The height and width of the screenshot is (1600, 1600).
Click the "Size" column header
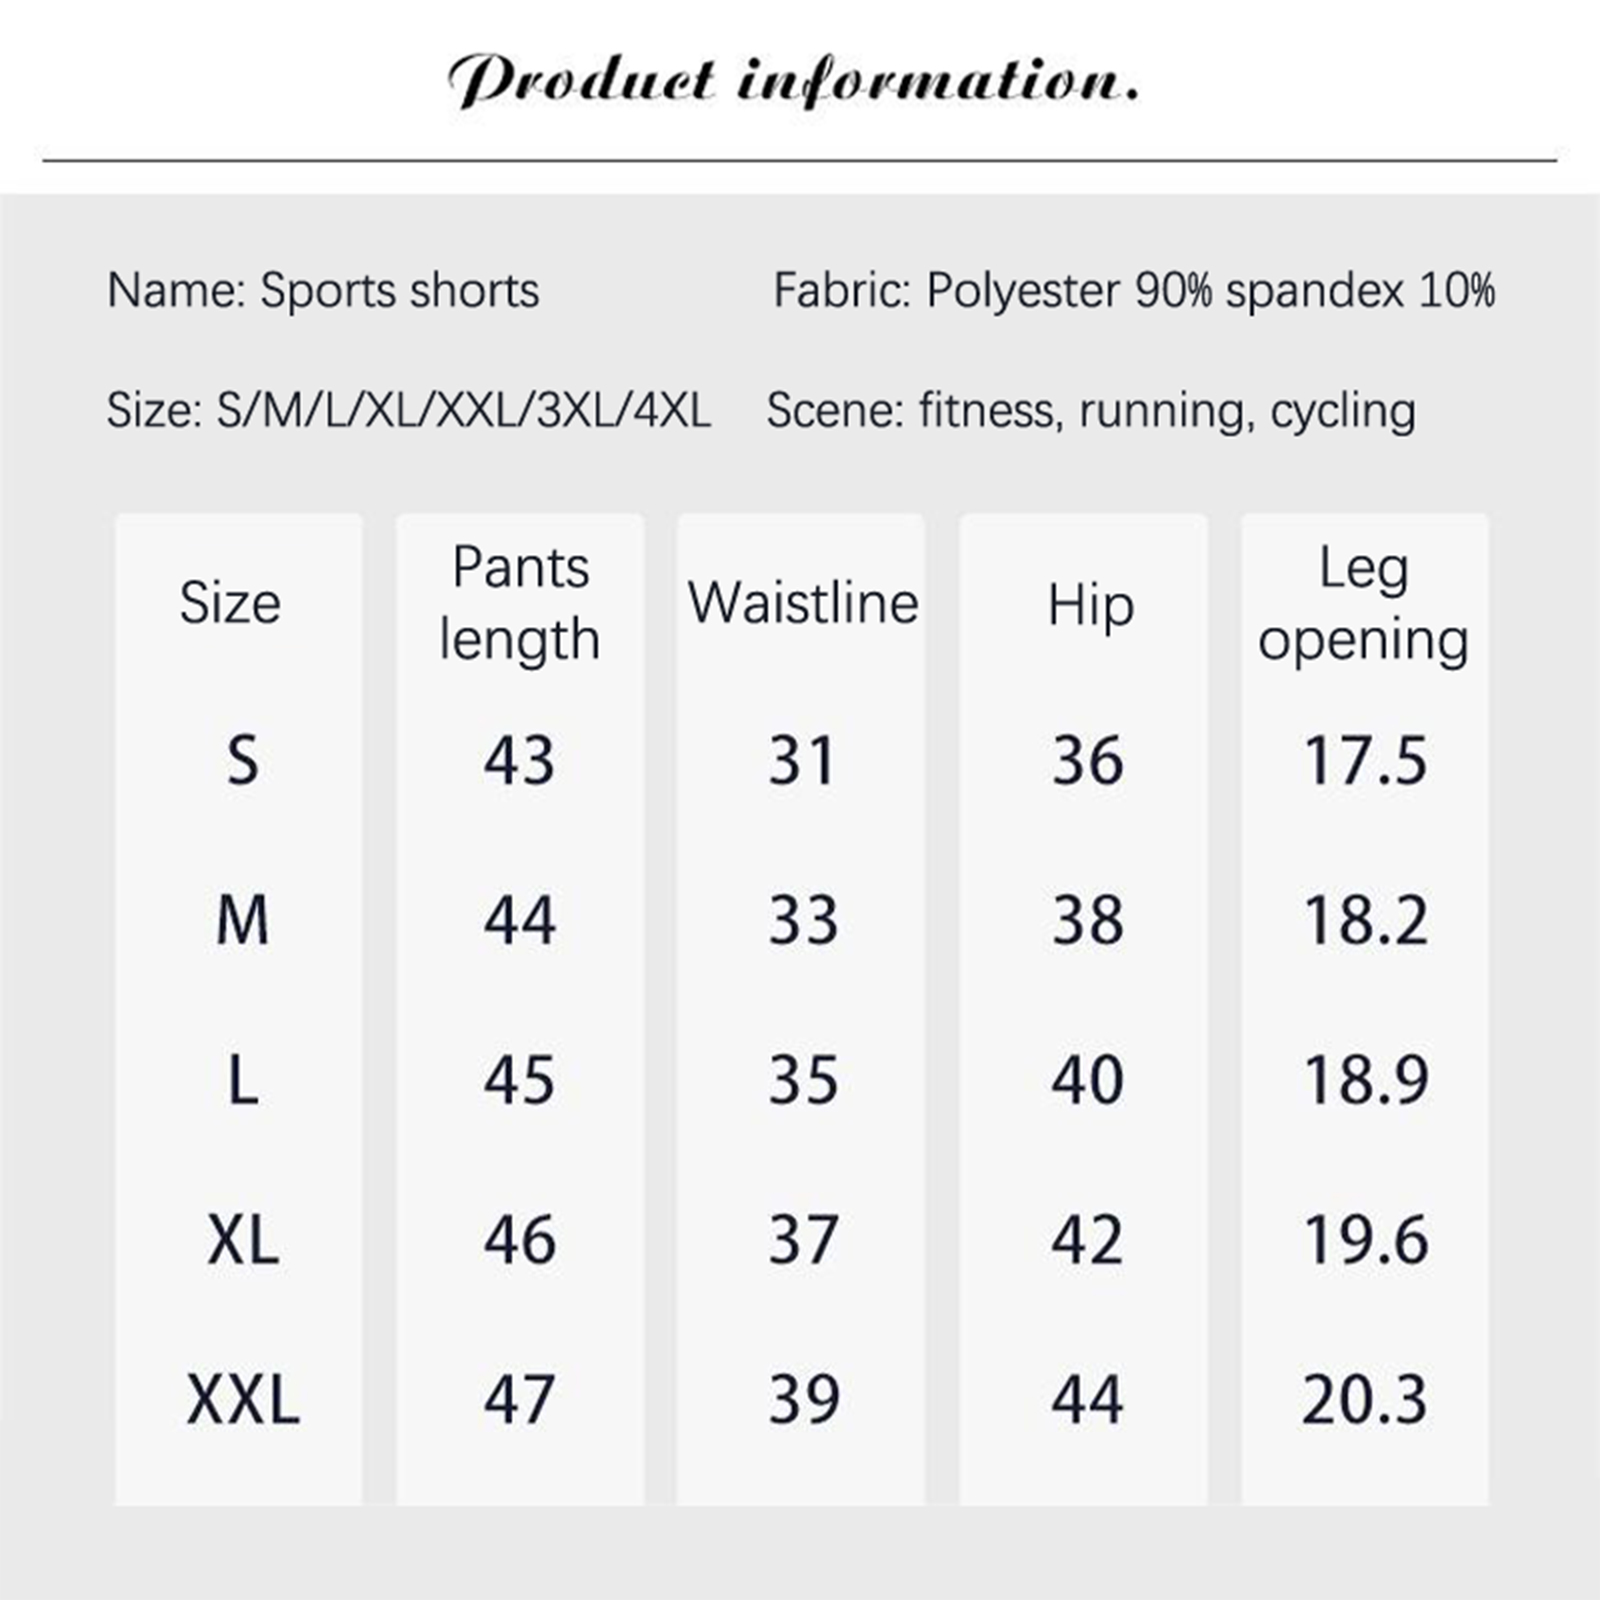(x=230, y=603)
